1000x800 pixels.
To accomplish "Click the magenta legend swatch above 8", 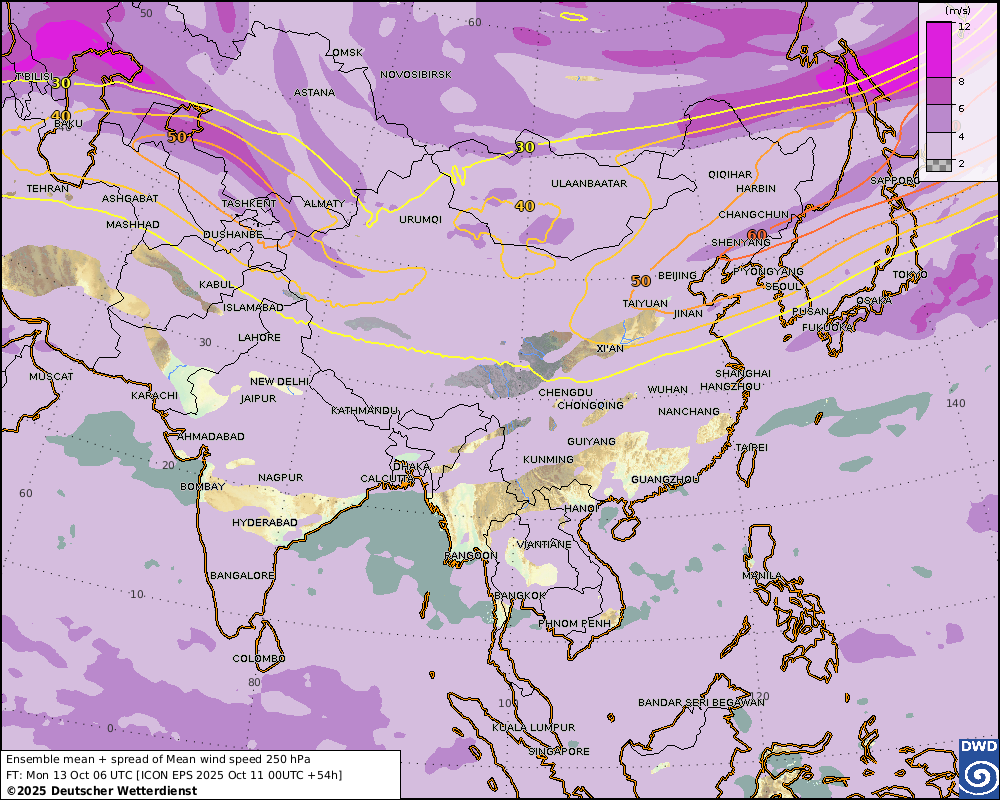I will coord(938,50).
